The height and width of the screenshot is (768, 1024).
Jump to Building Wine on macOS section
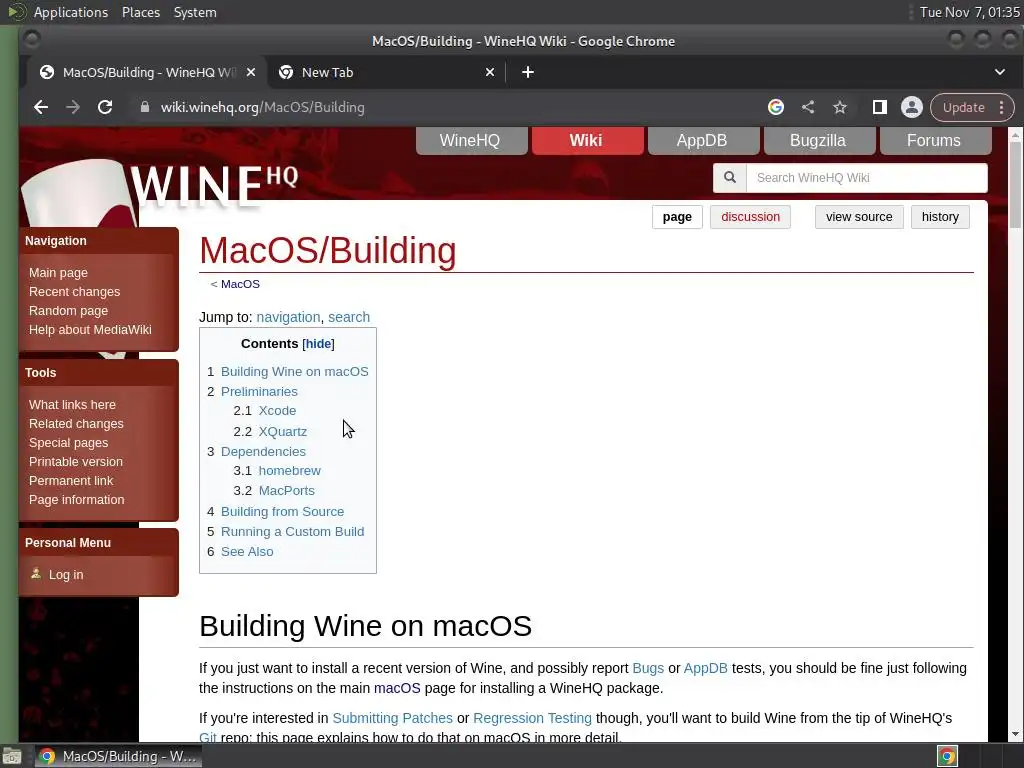(x=295, y=372)
